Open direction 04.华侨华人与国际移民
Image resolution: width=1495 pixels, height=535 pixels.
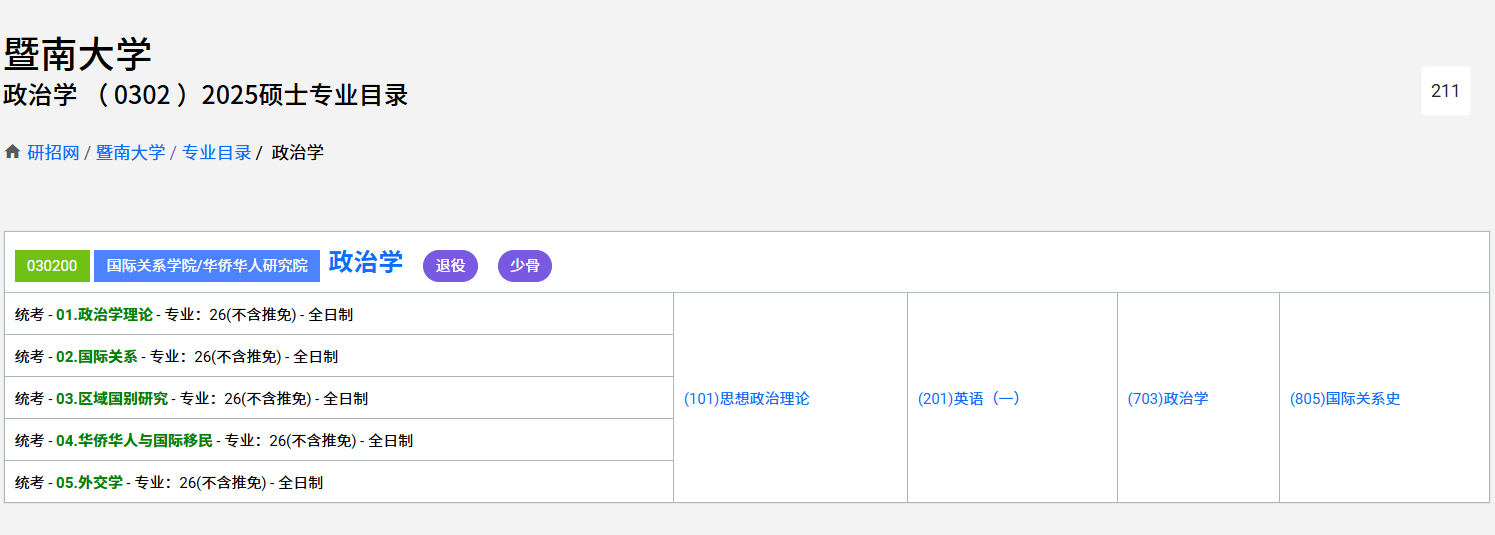coord(134,441)
